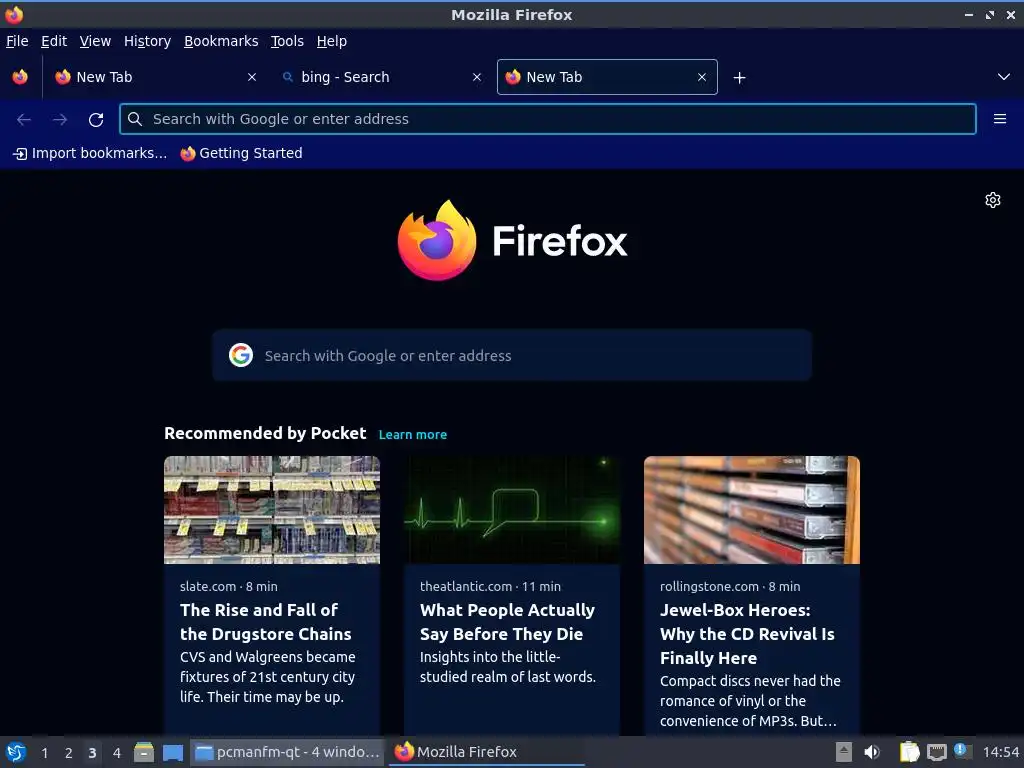Reload the current page
Viewport: 1024px width, 768px height.
click(x=96, y=119)
